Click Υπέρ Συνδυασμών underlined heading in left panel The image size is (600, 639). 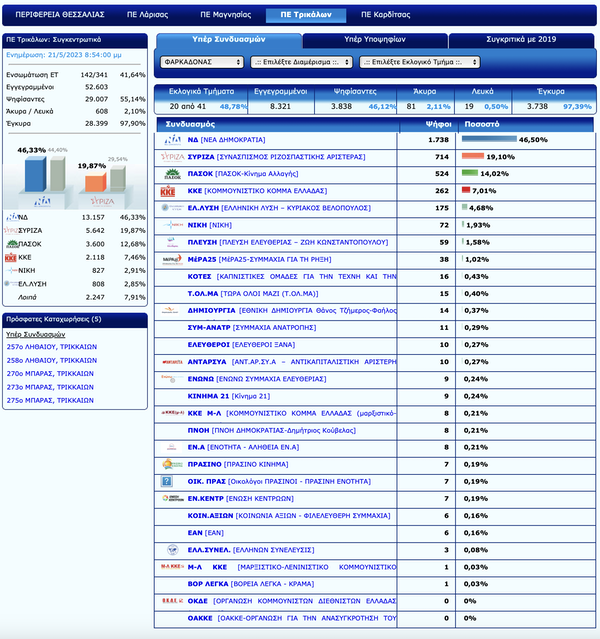coord(36,335)
